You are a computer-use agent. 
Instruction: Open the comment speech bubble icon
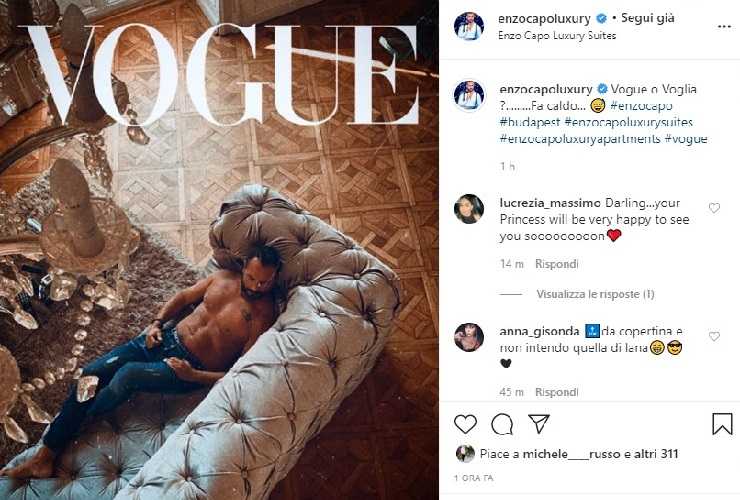[502, 424]
